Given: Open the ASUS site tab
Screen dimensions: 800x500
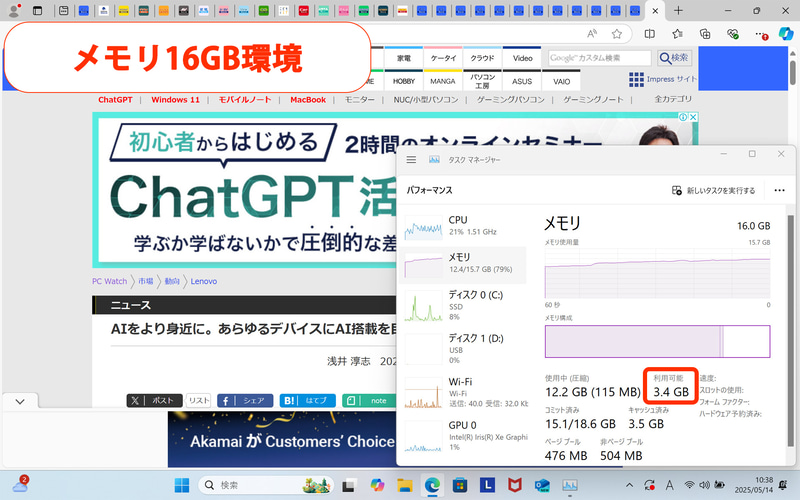Looking at the screenshot, I should coord(522,81).
